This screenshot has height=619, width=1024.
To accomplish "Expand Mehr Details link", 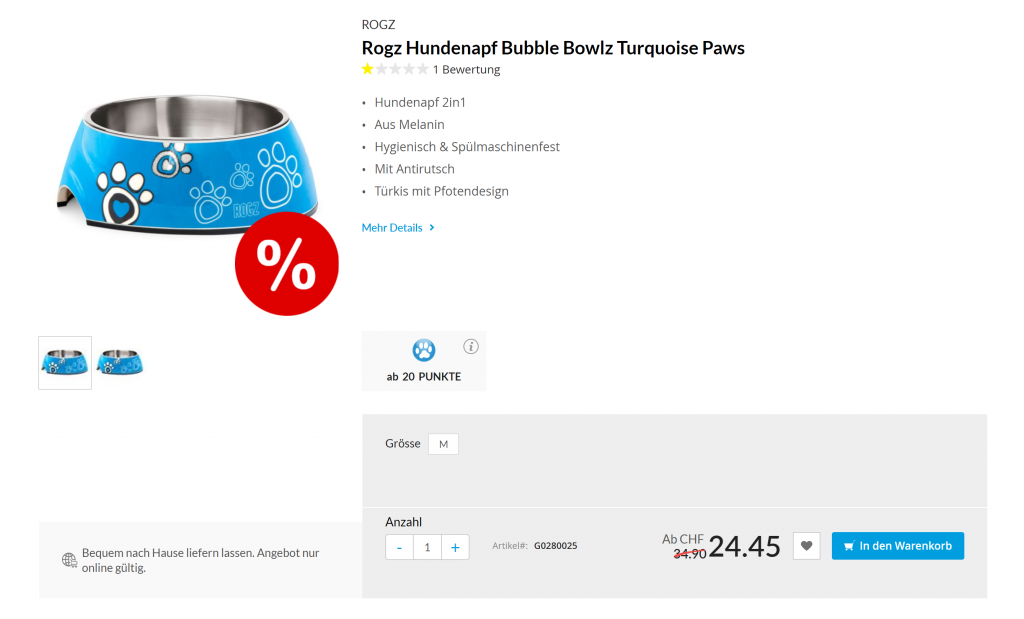I will coord(392,228).
